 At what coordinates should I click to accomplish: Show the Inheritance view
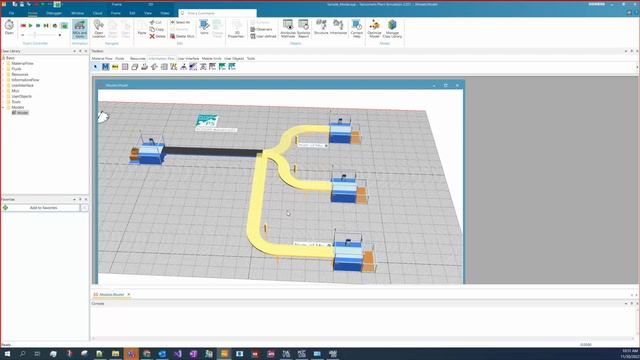click(338, 27)
